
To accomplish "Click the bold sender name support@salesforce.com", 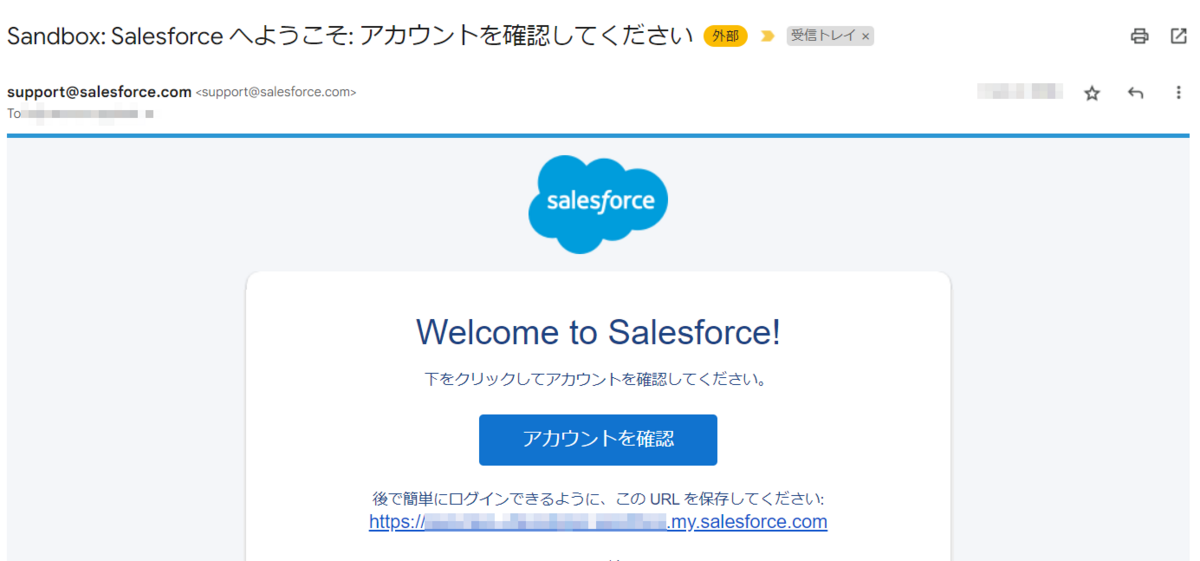I will pyautogui.click(x=99, y=92).
